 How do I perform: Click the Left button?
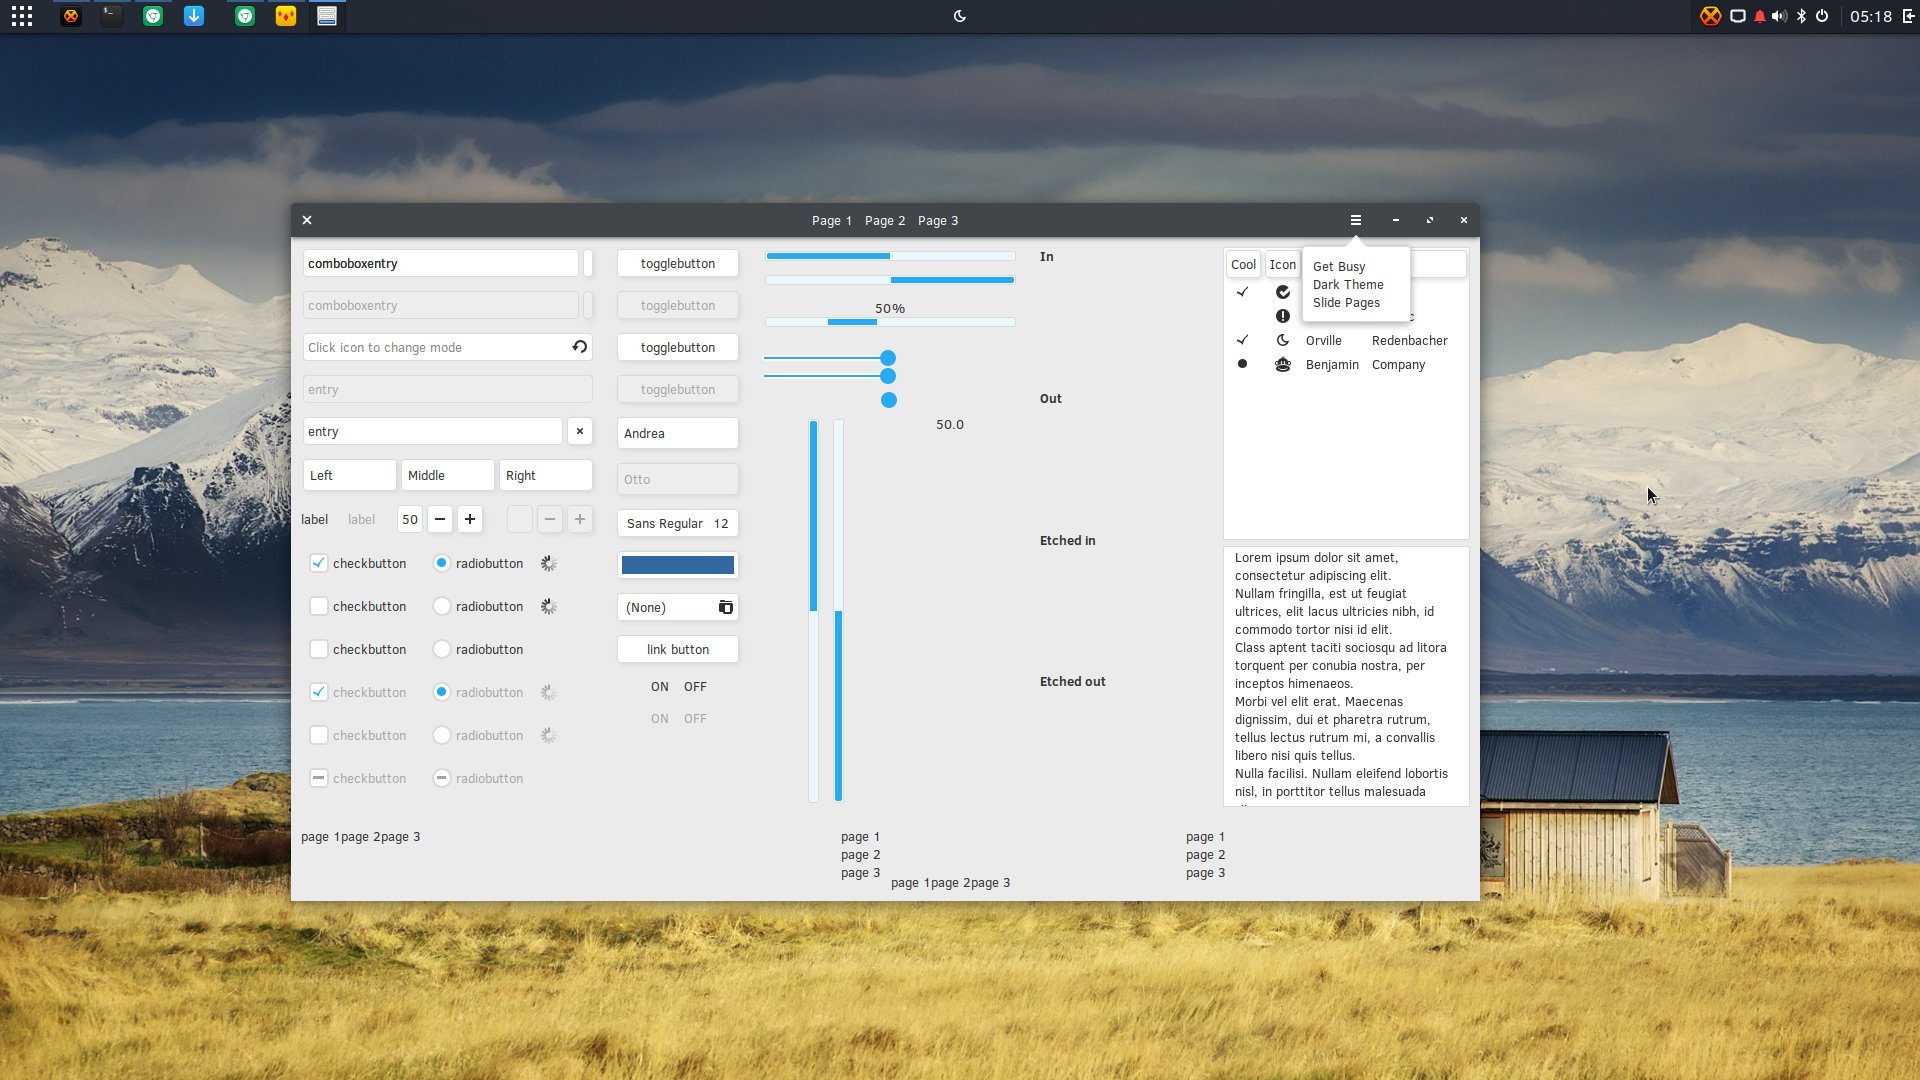pos(350,475)
